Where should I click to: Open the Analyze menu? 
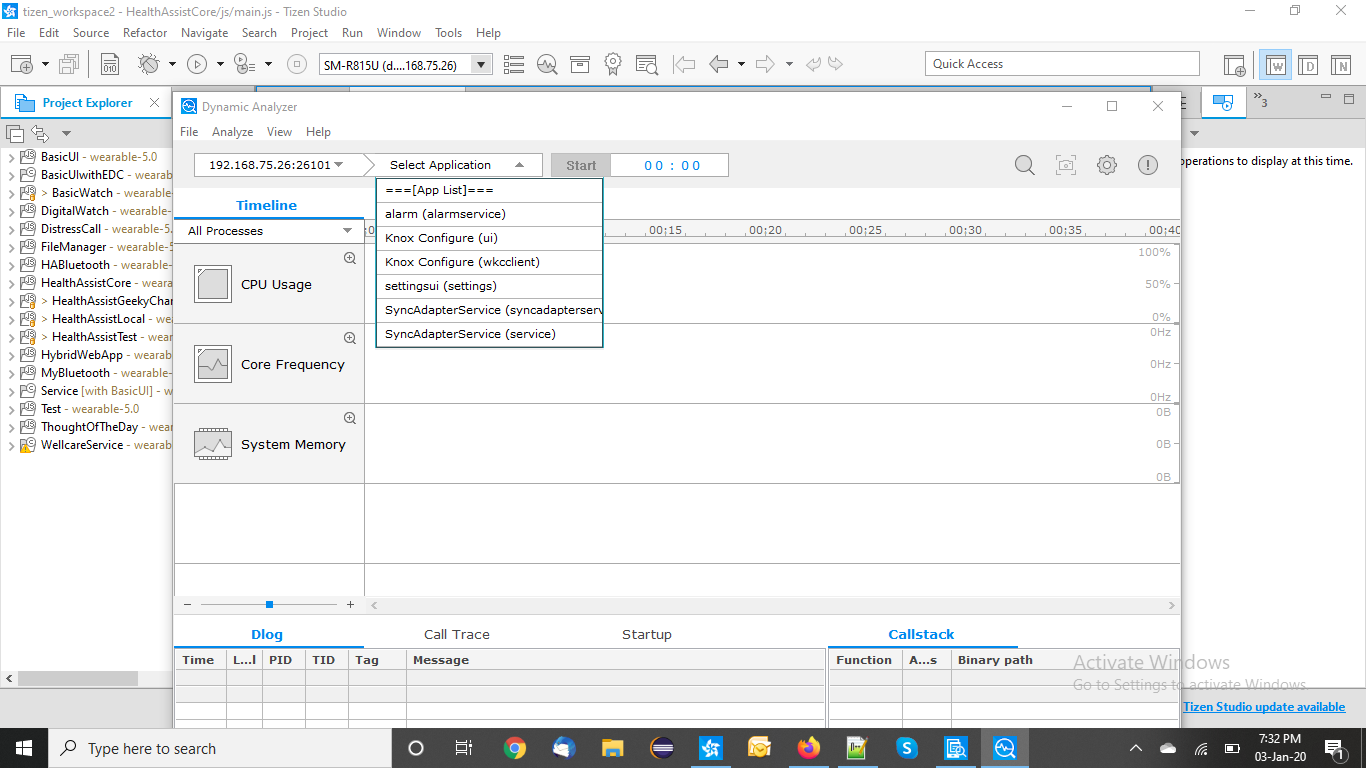(232, 132)
